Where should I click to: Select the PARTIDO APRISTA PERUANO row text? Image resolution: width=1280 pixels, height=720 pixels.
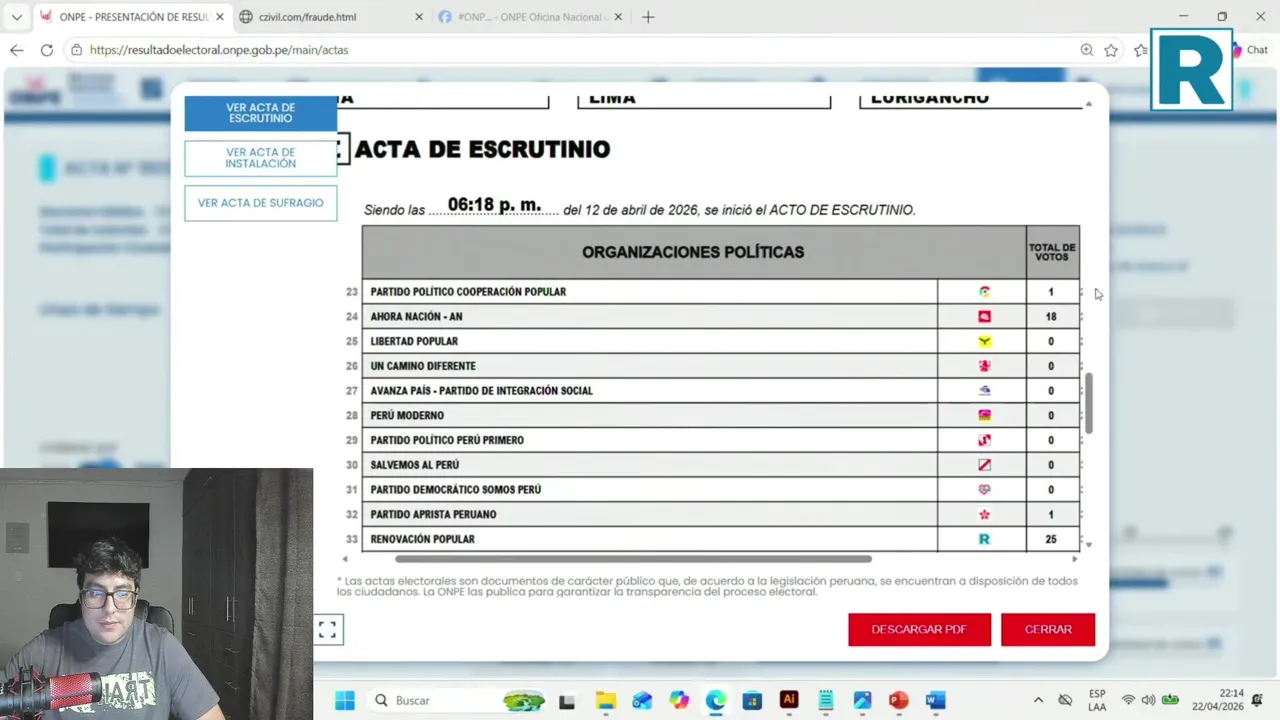[x=433, y=514]
